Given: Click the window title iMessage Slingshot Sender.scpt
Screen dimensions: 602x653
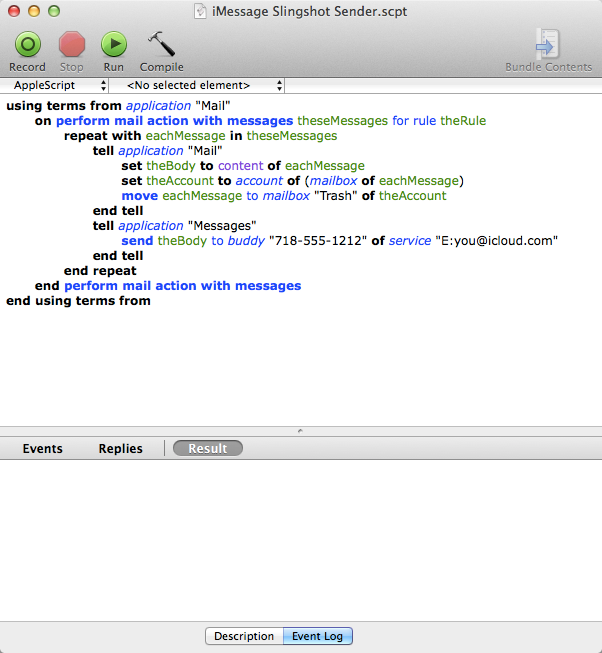Looking at the screenshot, I should [x=309, y=11].
